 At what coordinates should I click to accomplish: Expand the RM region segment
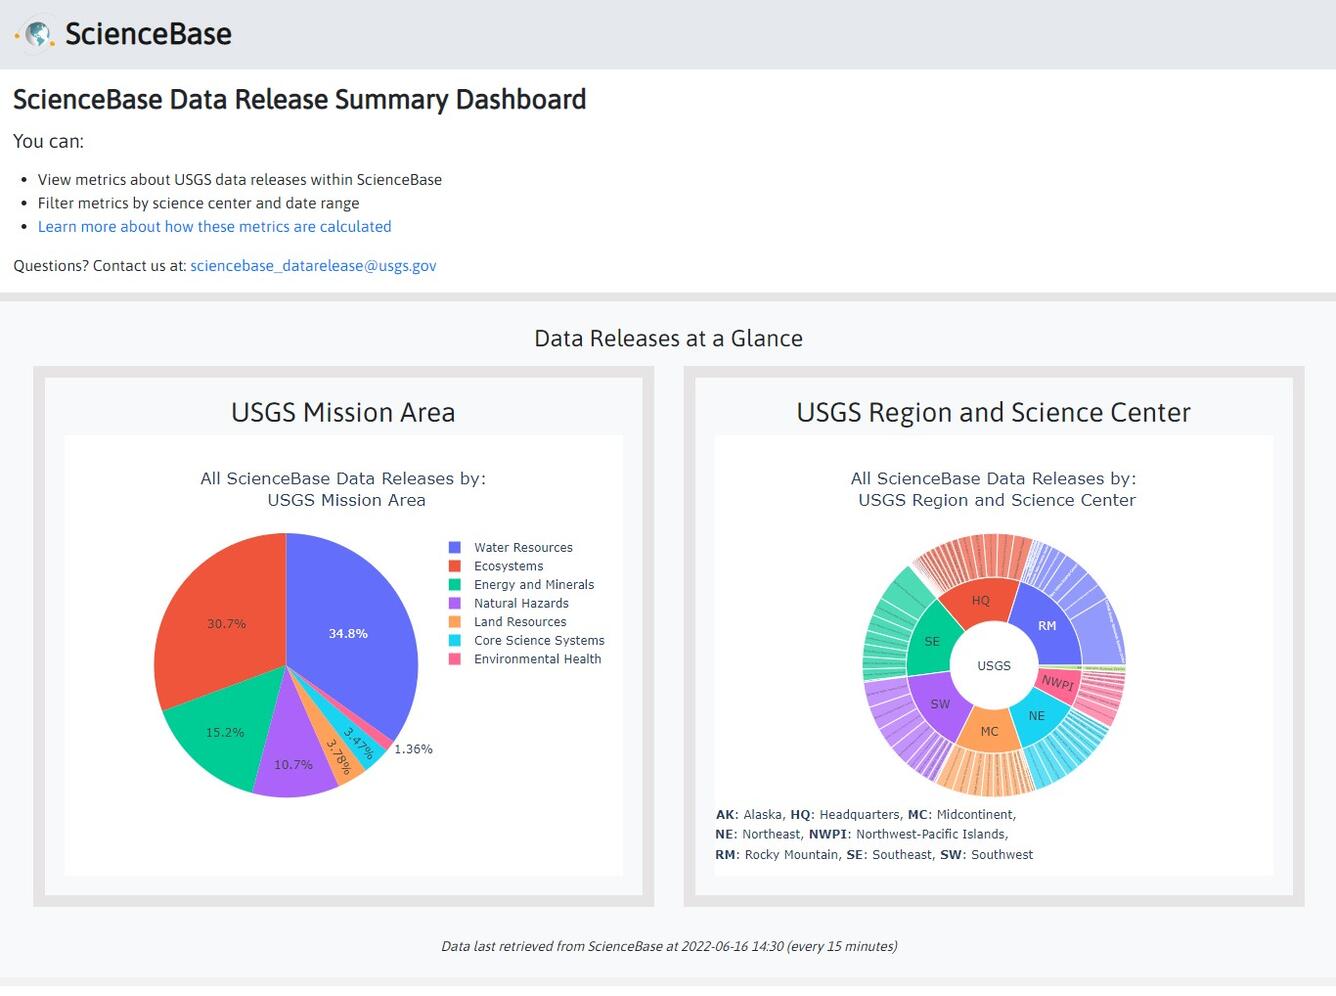coord(1048,625)
